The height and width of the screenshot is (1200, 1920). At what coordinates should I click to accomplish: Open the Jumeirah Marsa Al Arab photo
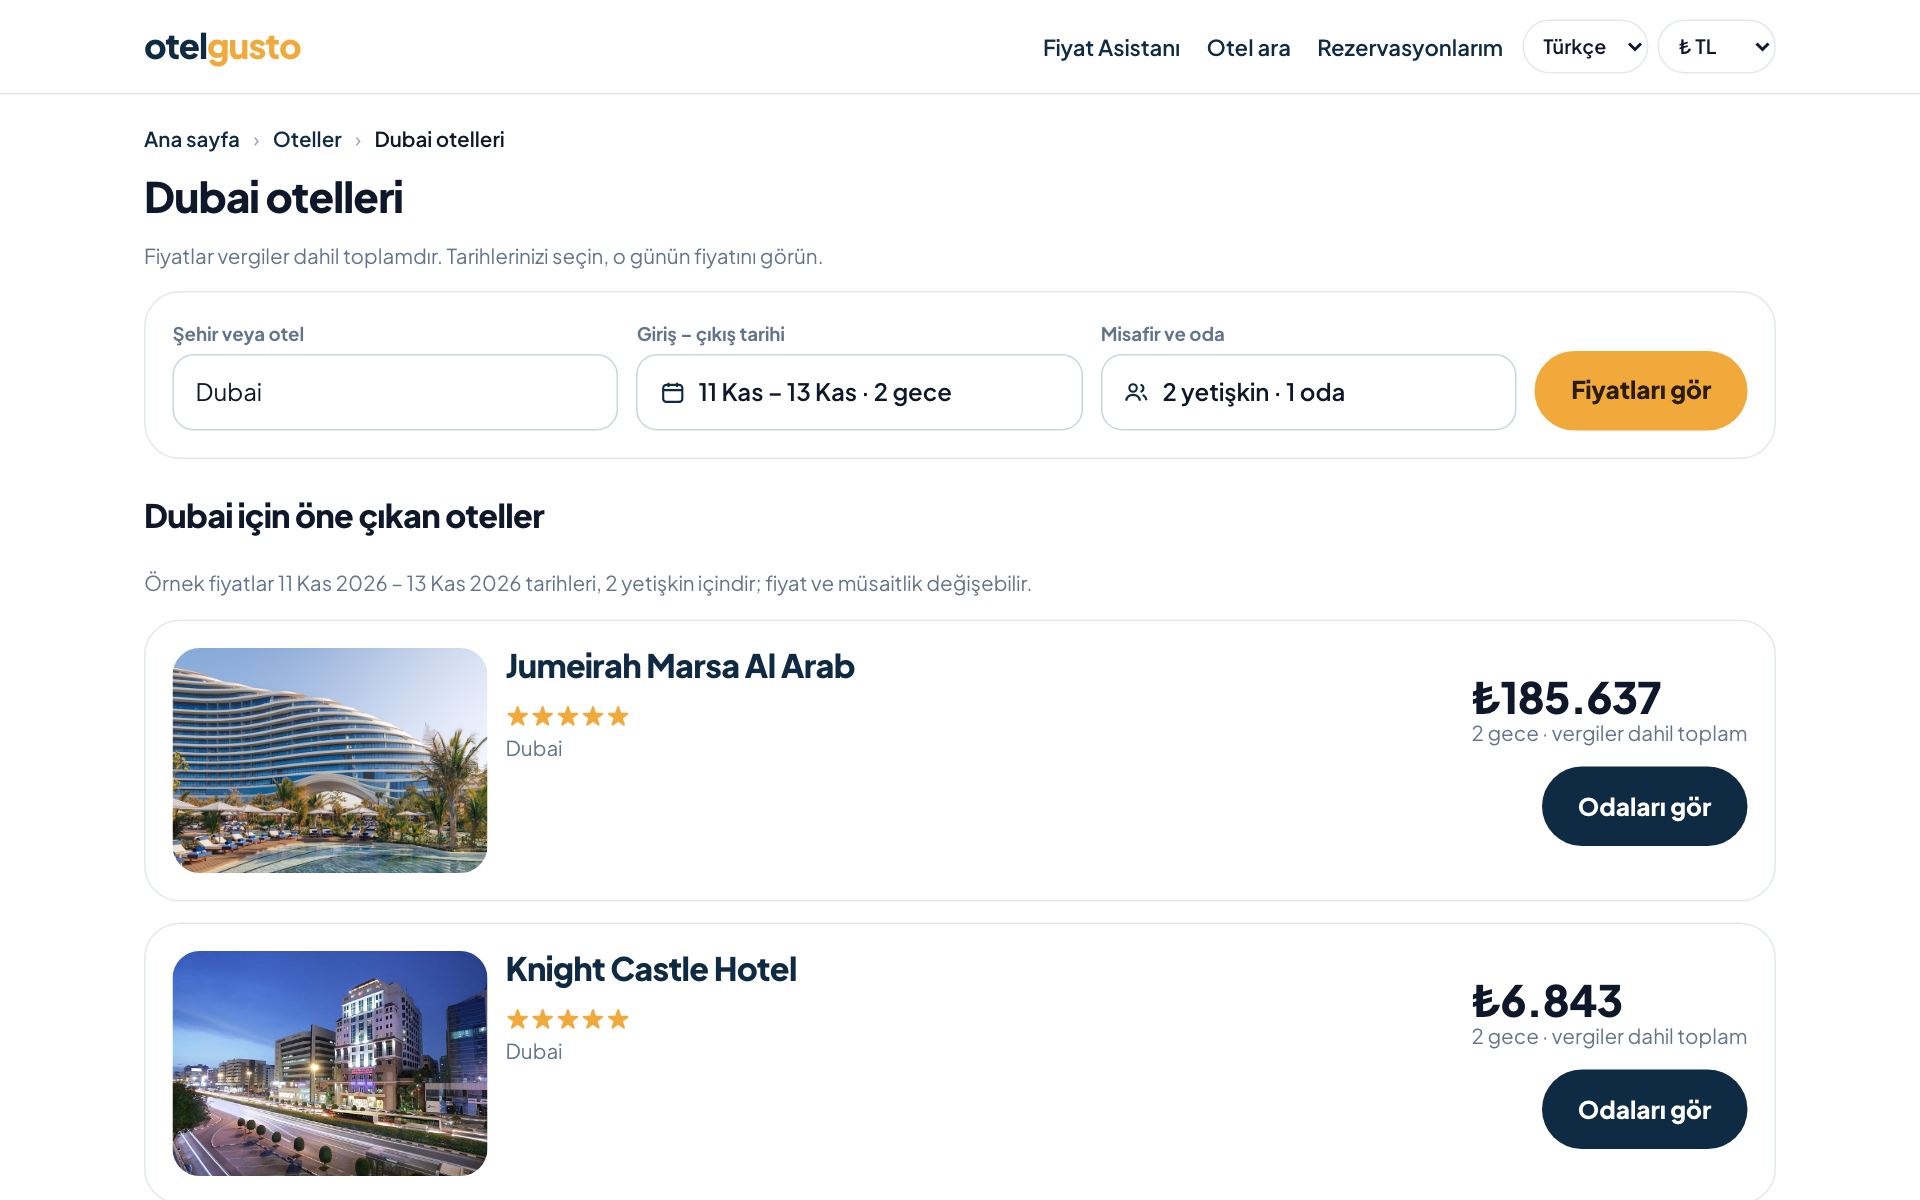pyautogui.click(x=330, y=760)
